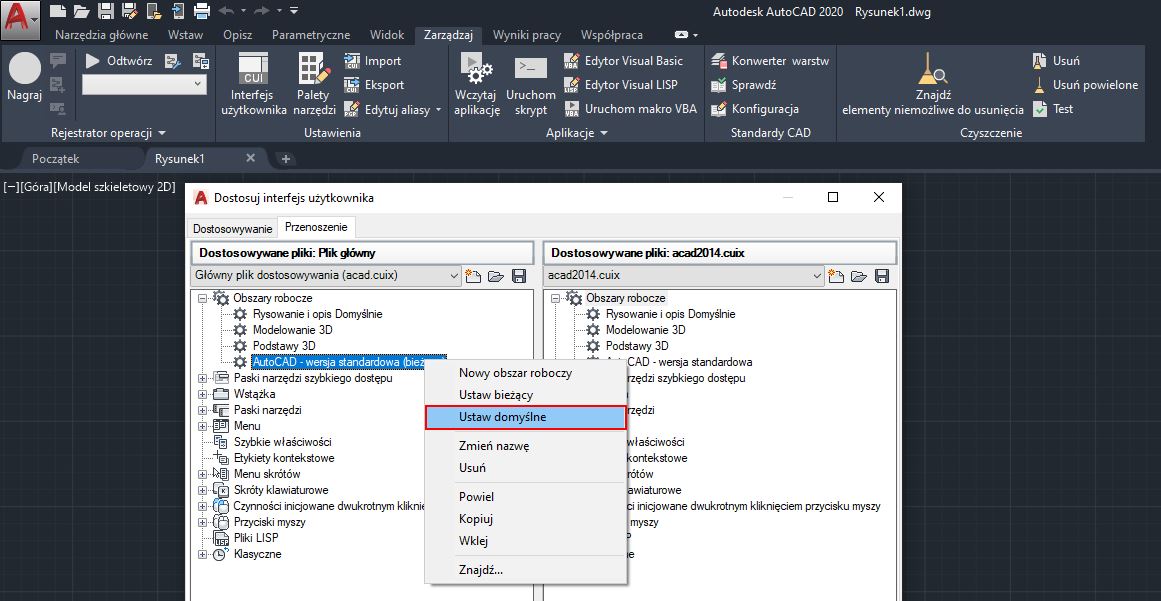Click Uruchom skrypt icon

(x=531, y=84)
